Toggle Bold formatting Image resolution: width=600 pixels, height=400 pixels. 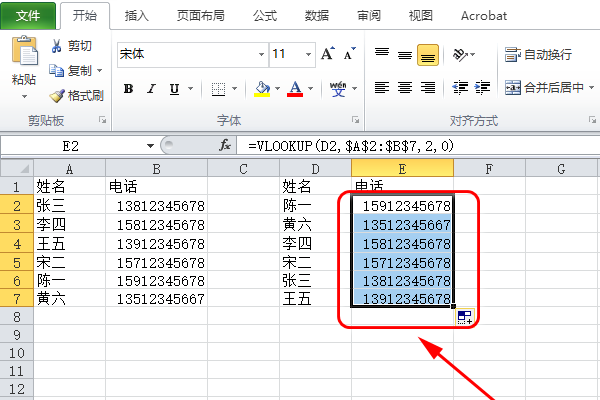click(128, 89)
